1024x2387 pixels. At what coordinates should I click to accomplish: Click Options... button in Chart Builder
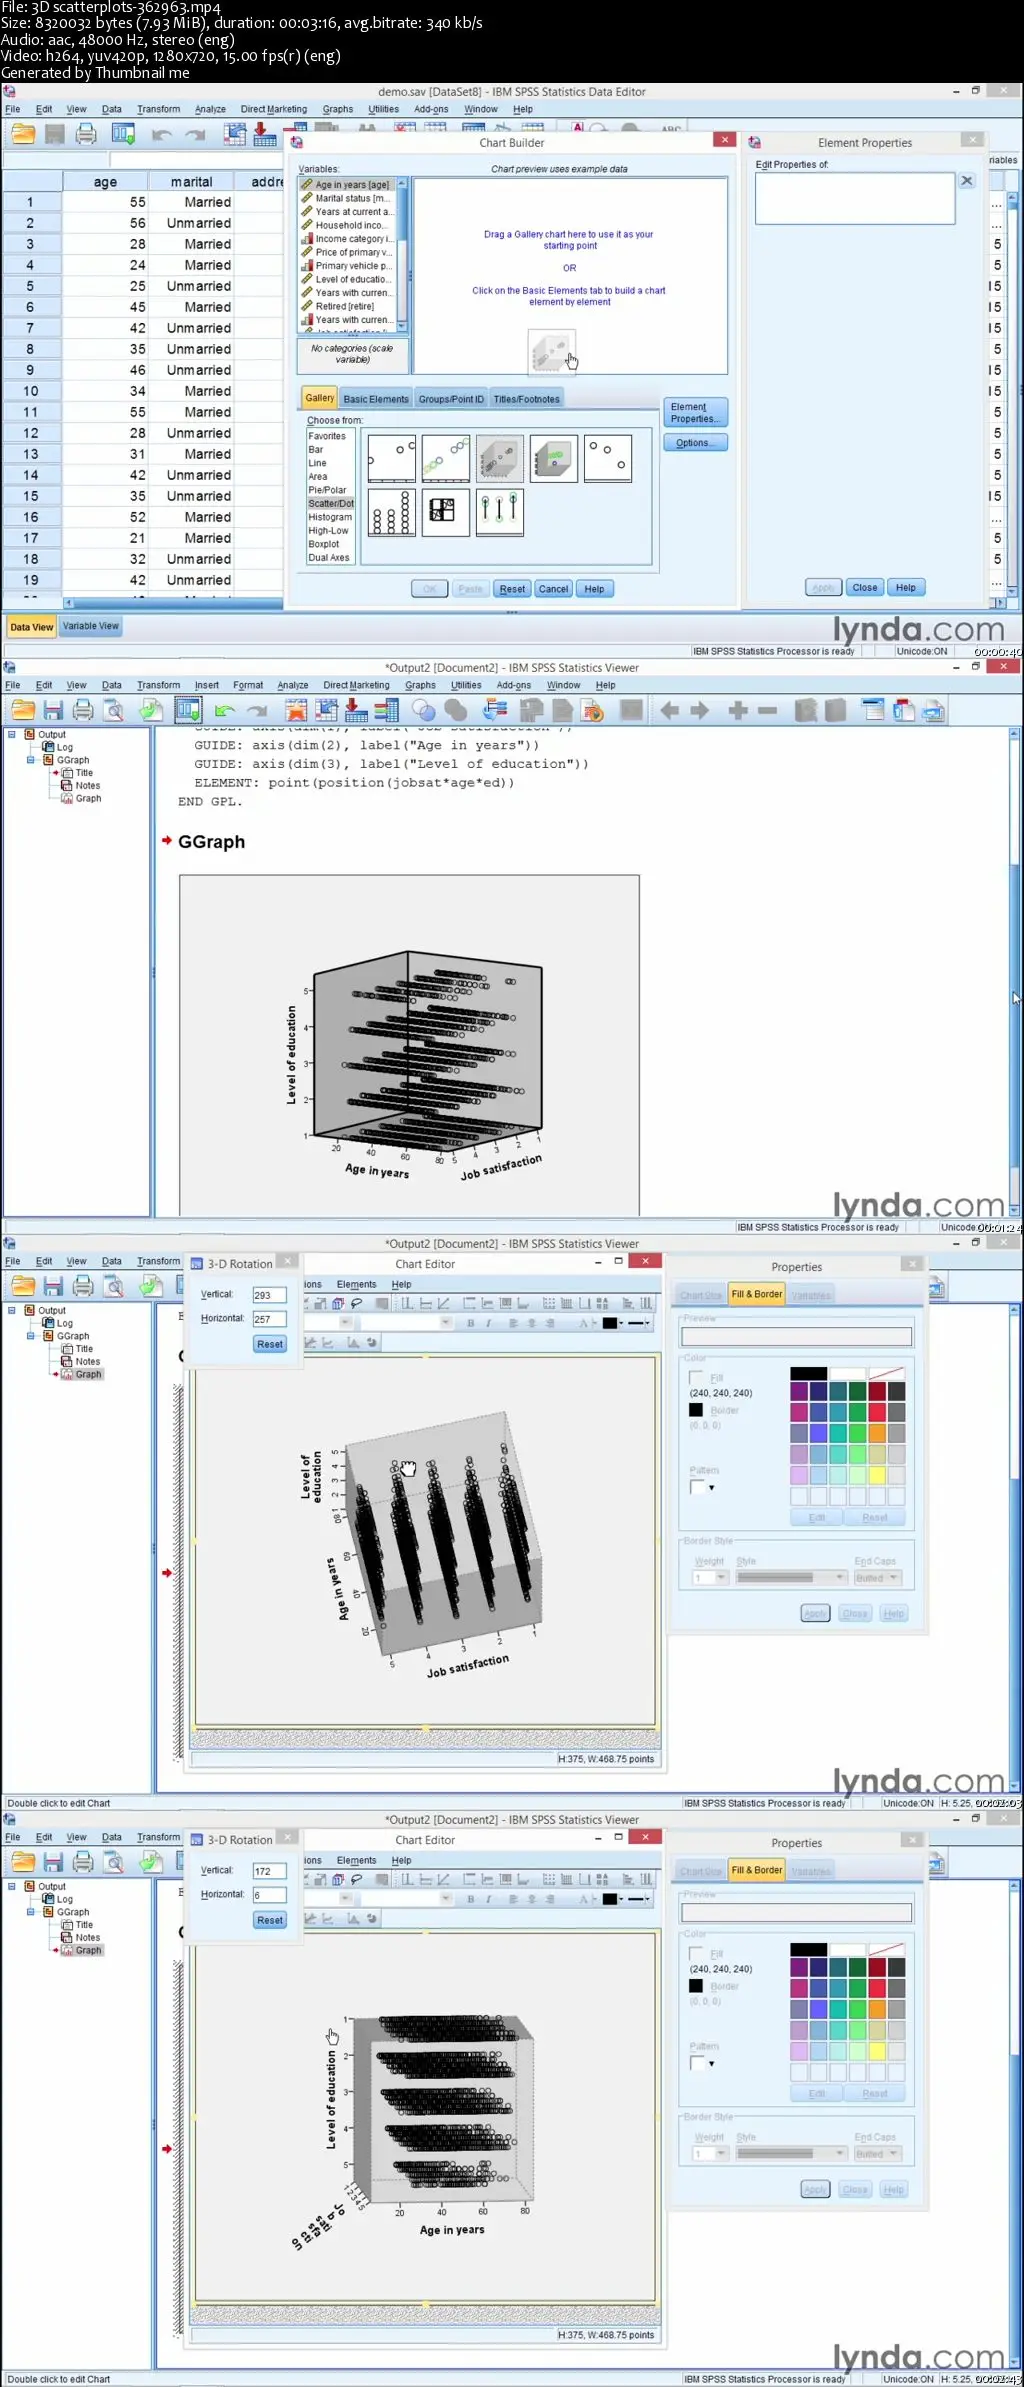[695, 443]
